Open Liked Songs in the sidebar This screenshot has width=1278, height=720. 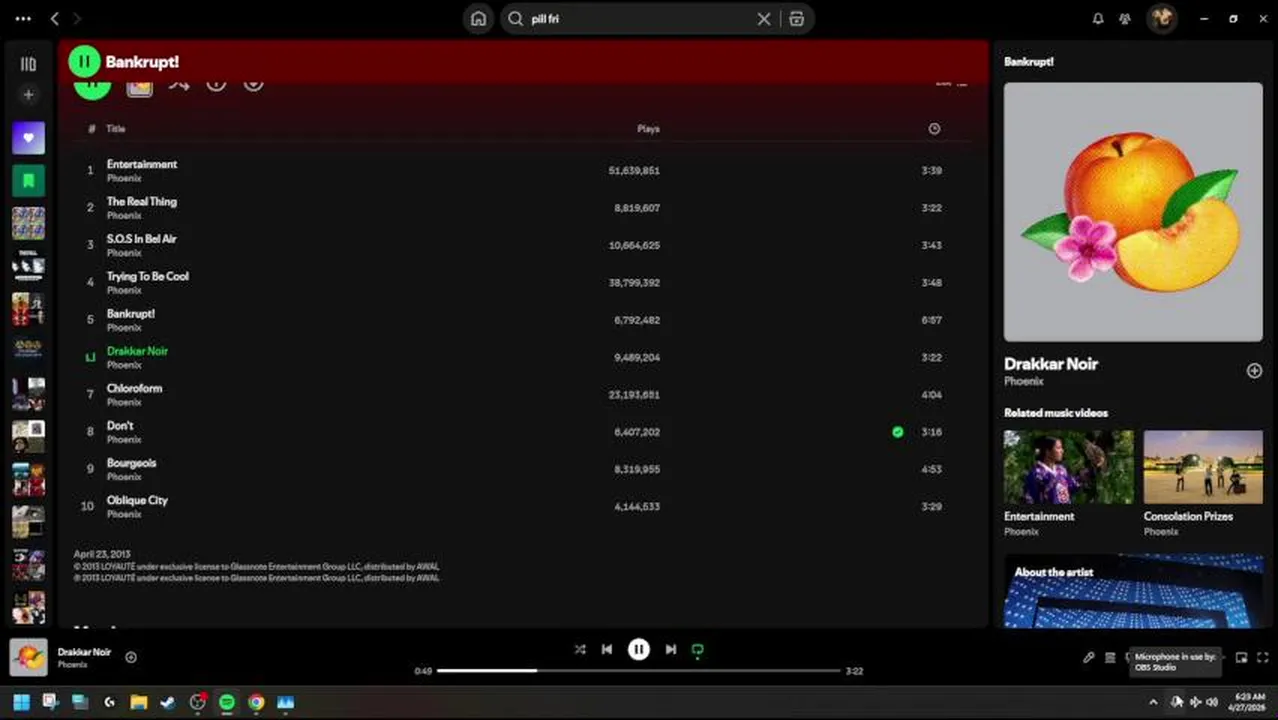click(x=28, y=138)
